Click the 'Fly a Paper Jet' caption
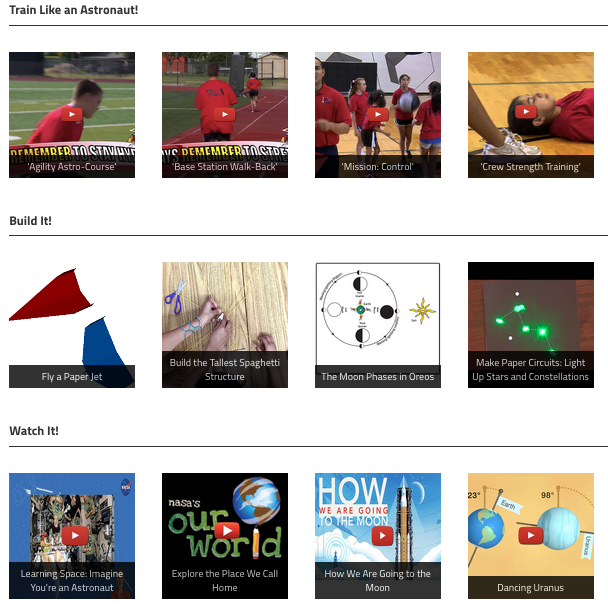The height and width of the screenshot is (604, 608). pyautogui.click(x=72, y=376)
